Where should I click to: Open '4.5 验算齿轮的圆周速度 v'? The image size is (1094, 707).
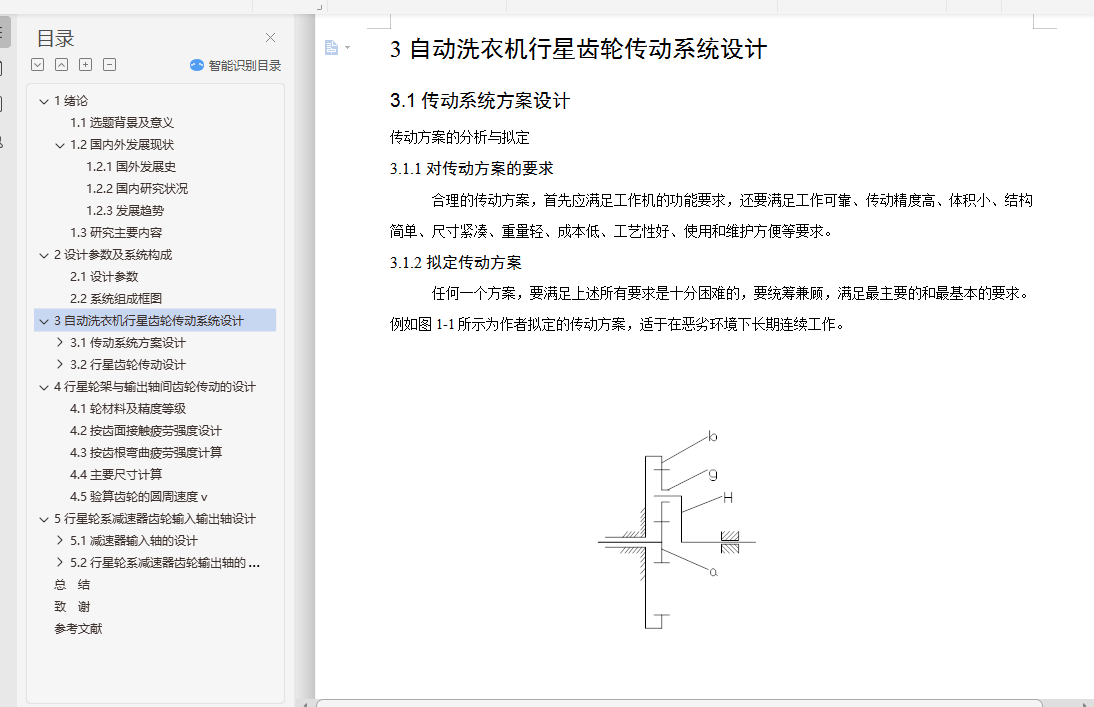139,496
